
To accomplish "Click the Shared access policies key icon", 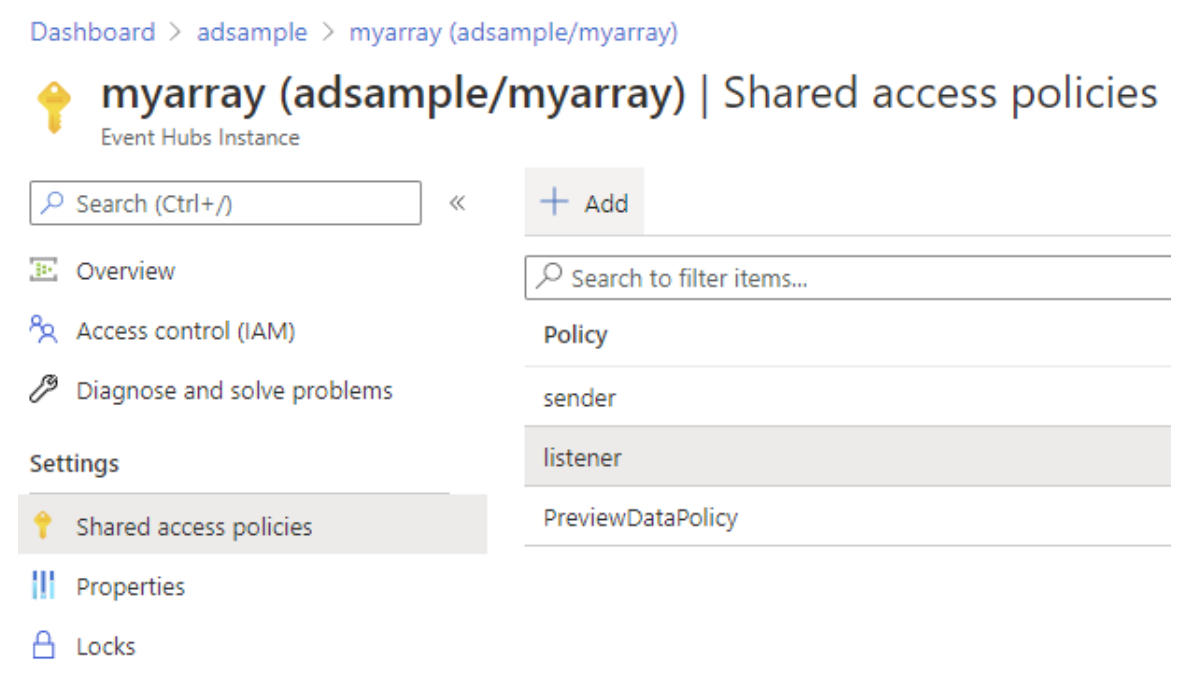I will 43,526.
